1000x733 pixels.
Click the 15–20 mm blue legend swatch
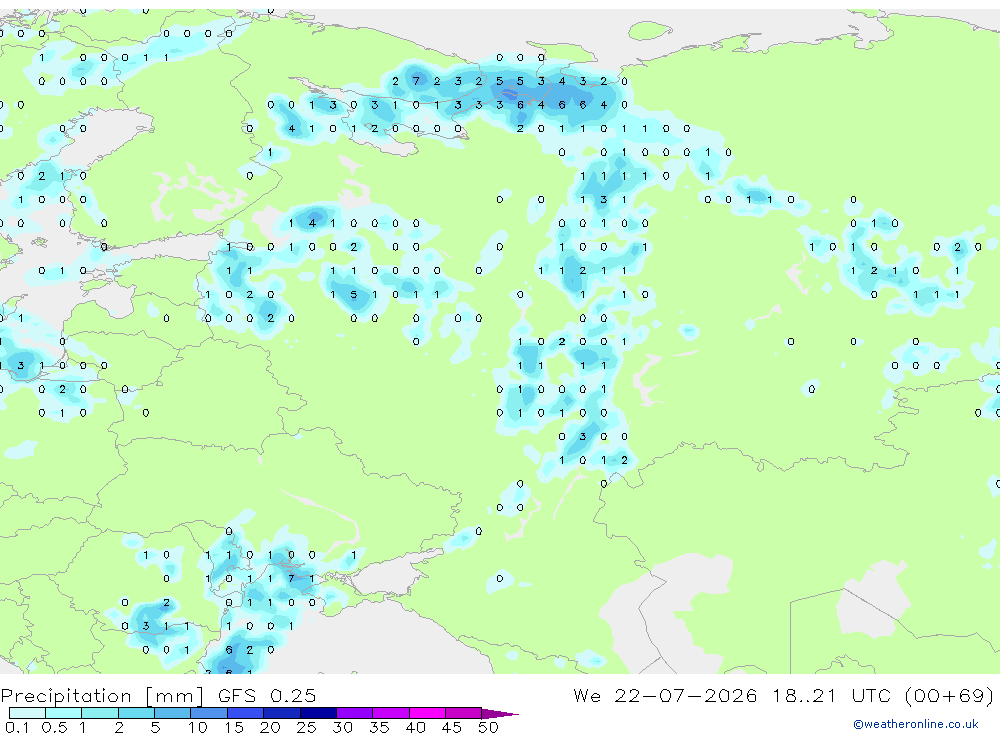point(246,713)
